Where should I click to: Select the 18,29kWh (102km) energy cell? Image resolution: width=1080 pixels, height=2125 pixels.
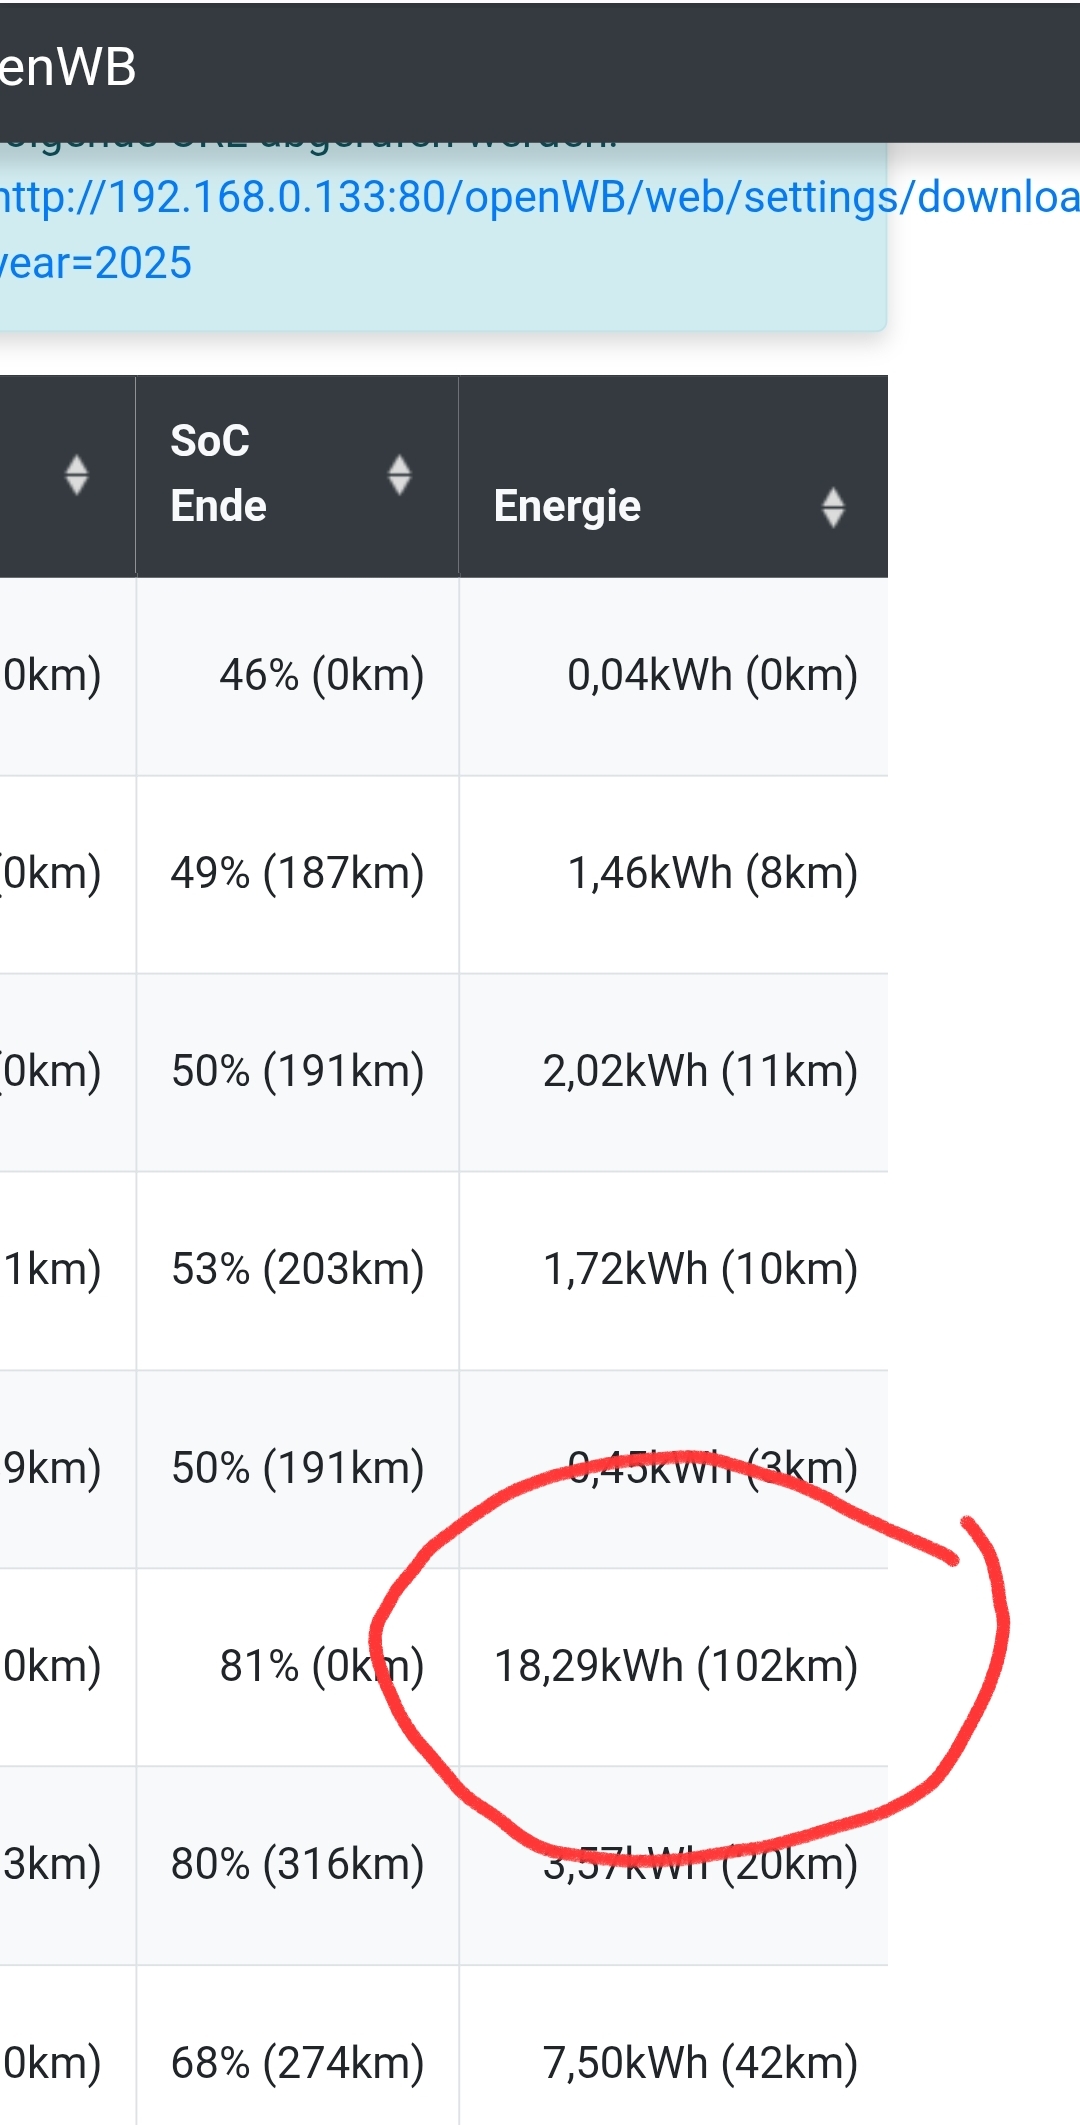click(676, 1666)
